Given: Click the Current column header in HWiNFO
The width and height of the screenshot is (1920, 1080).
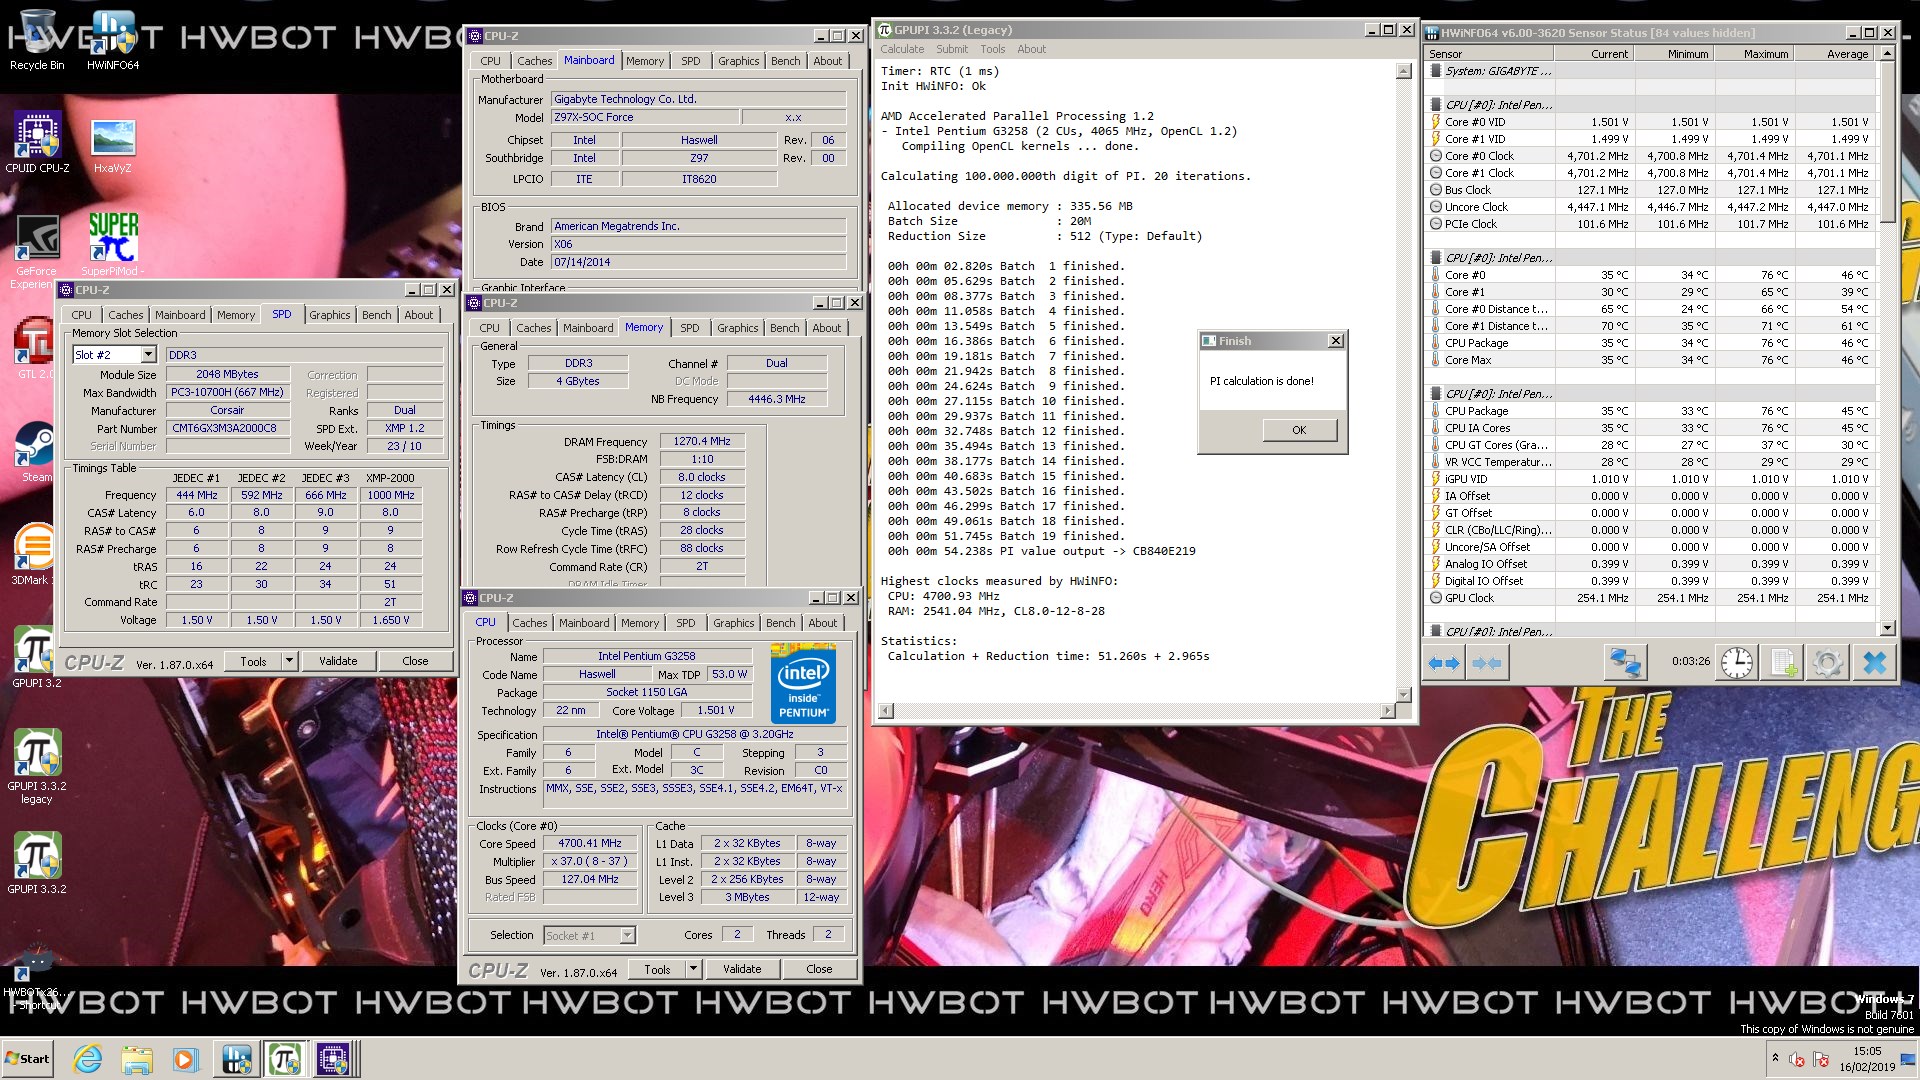Looking at the screenshot, I should pyautogui.click(x=1595, y=54).
